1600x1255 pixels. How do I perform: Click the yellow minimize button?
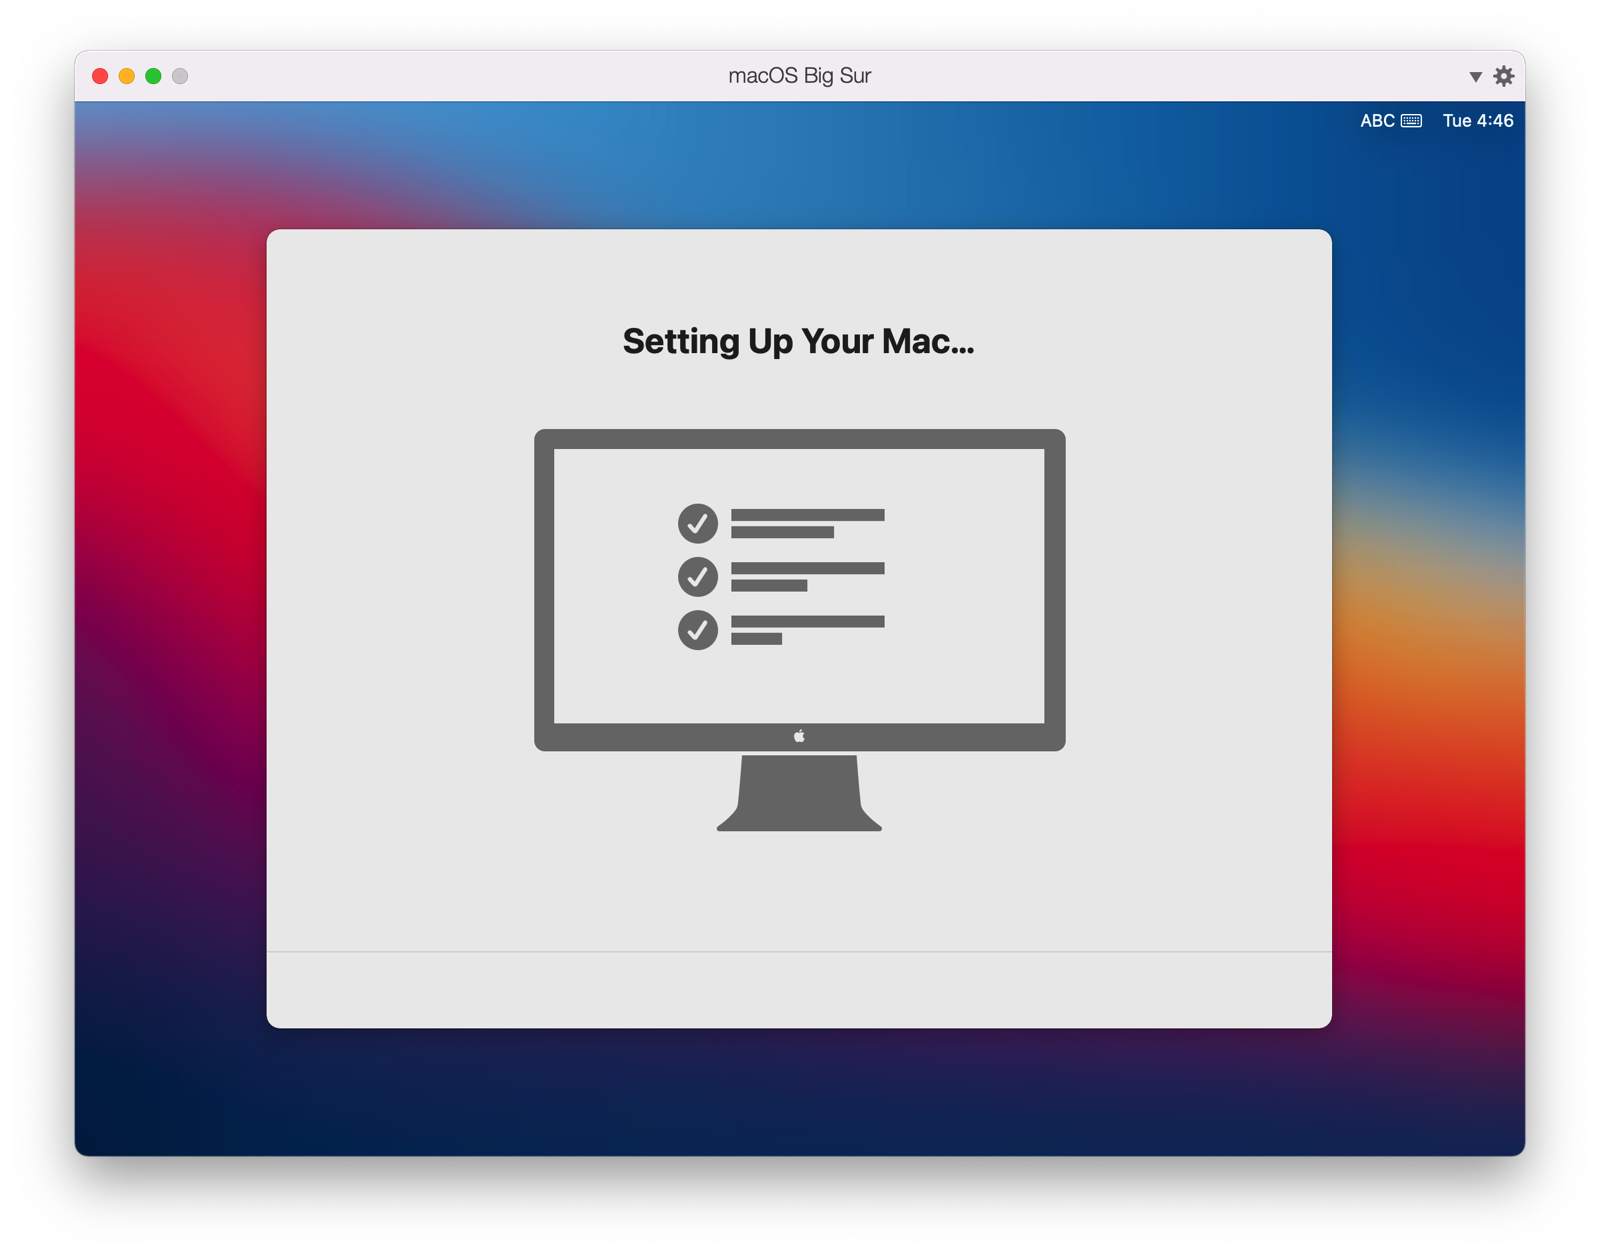click(x=125, y=75)
